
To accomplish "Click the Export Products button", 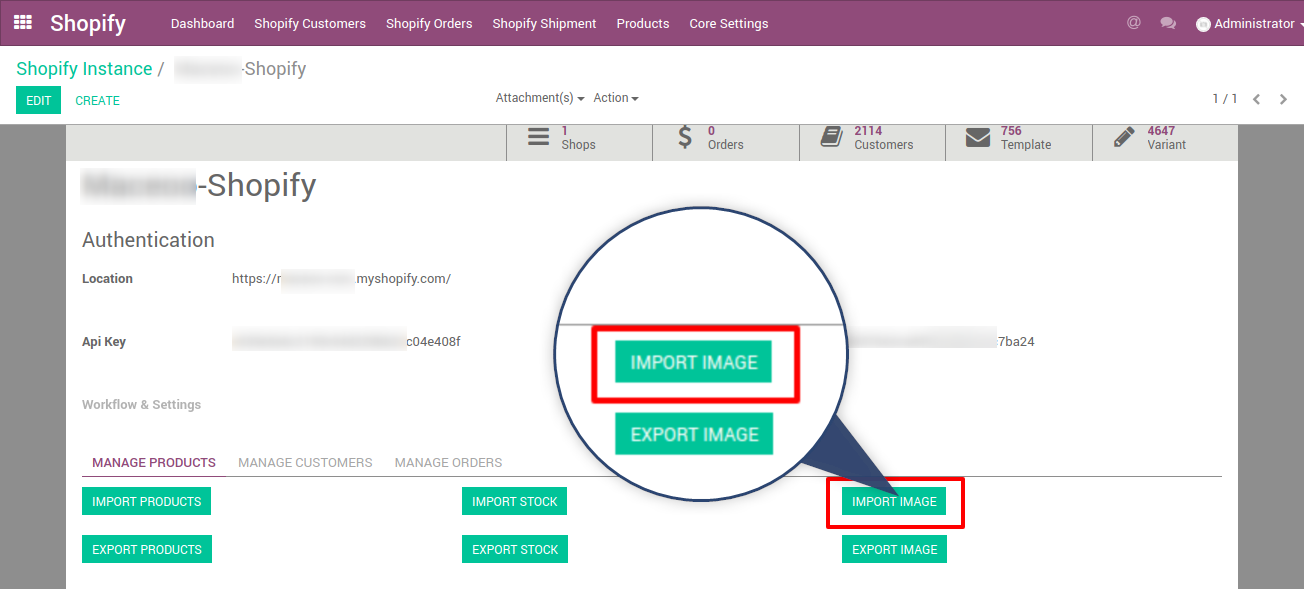I will point(147,549).
